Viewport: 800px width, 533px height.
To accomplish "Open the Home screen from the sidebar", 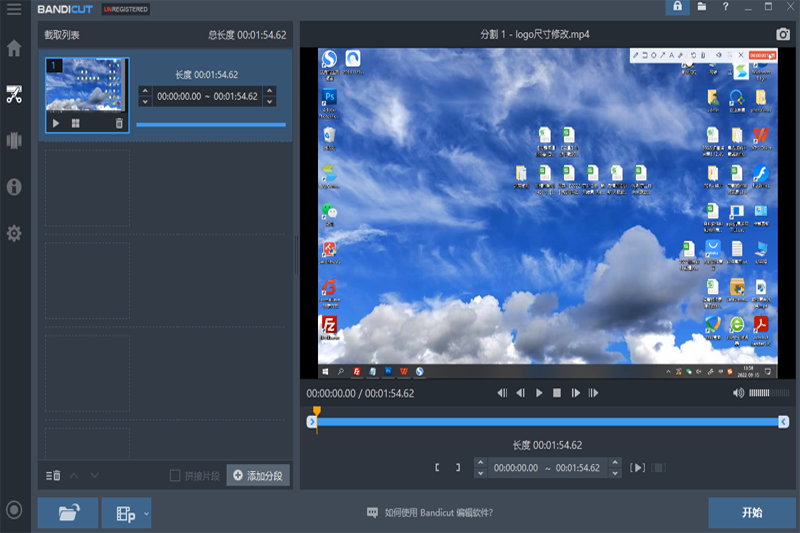I will (14, 48).
